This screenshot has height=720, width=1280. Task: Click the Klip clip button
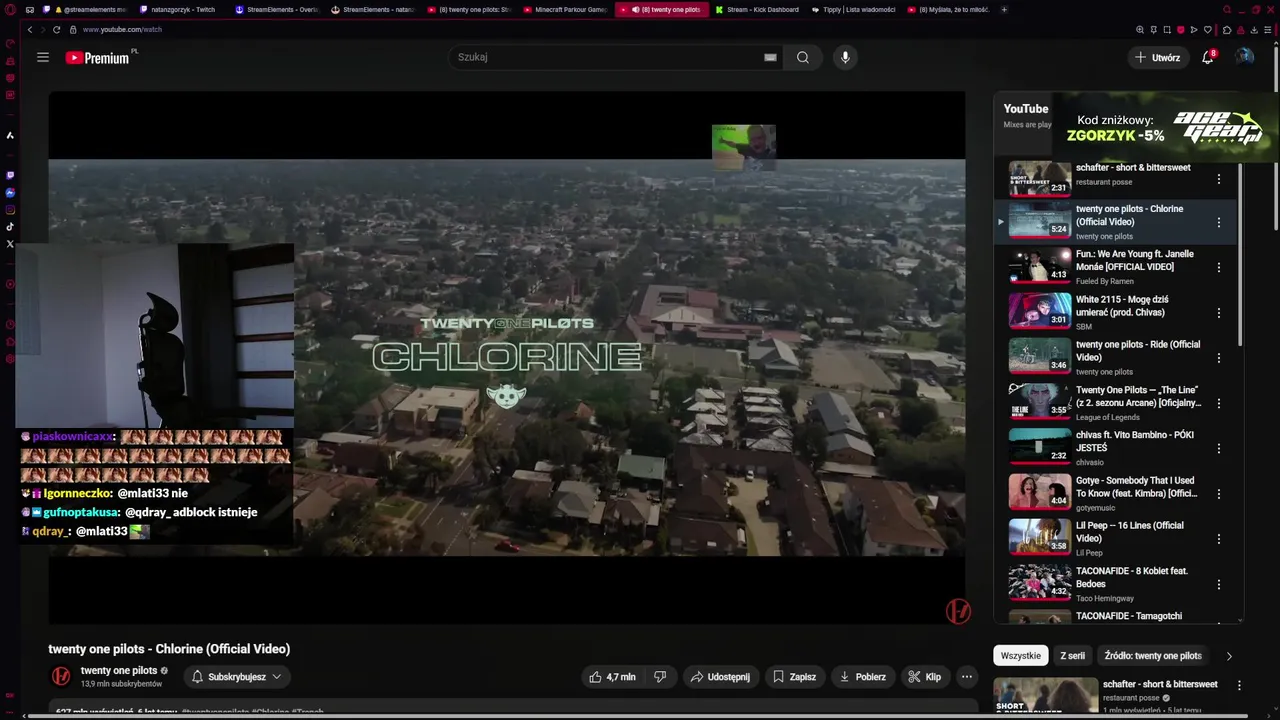coord(925,677)
